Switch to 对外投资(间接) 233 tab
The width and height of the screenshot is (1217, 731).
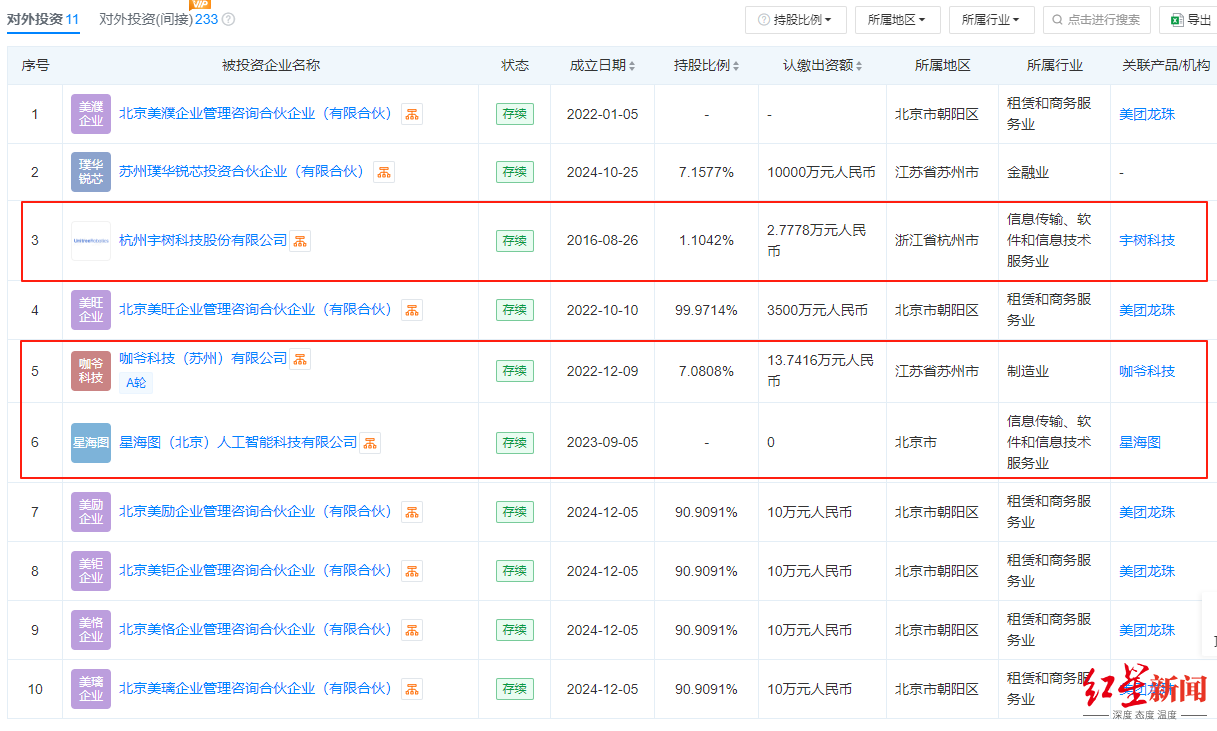(158, 19)
